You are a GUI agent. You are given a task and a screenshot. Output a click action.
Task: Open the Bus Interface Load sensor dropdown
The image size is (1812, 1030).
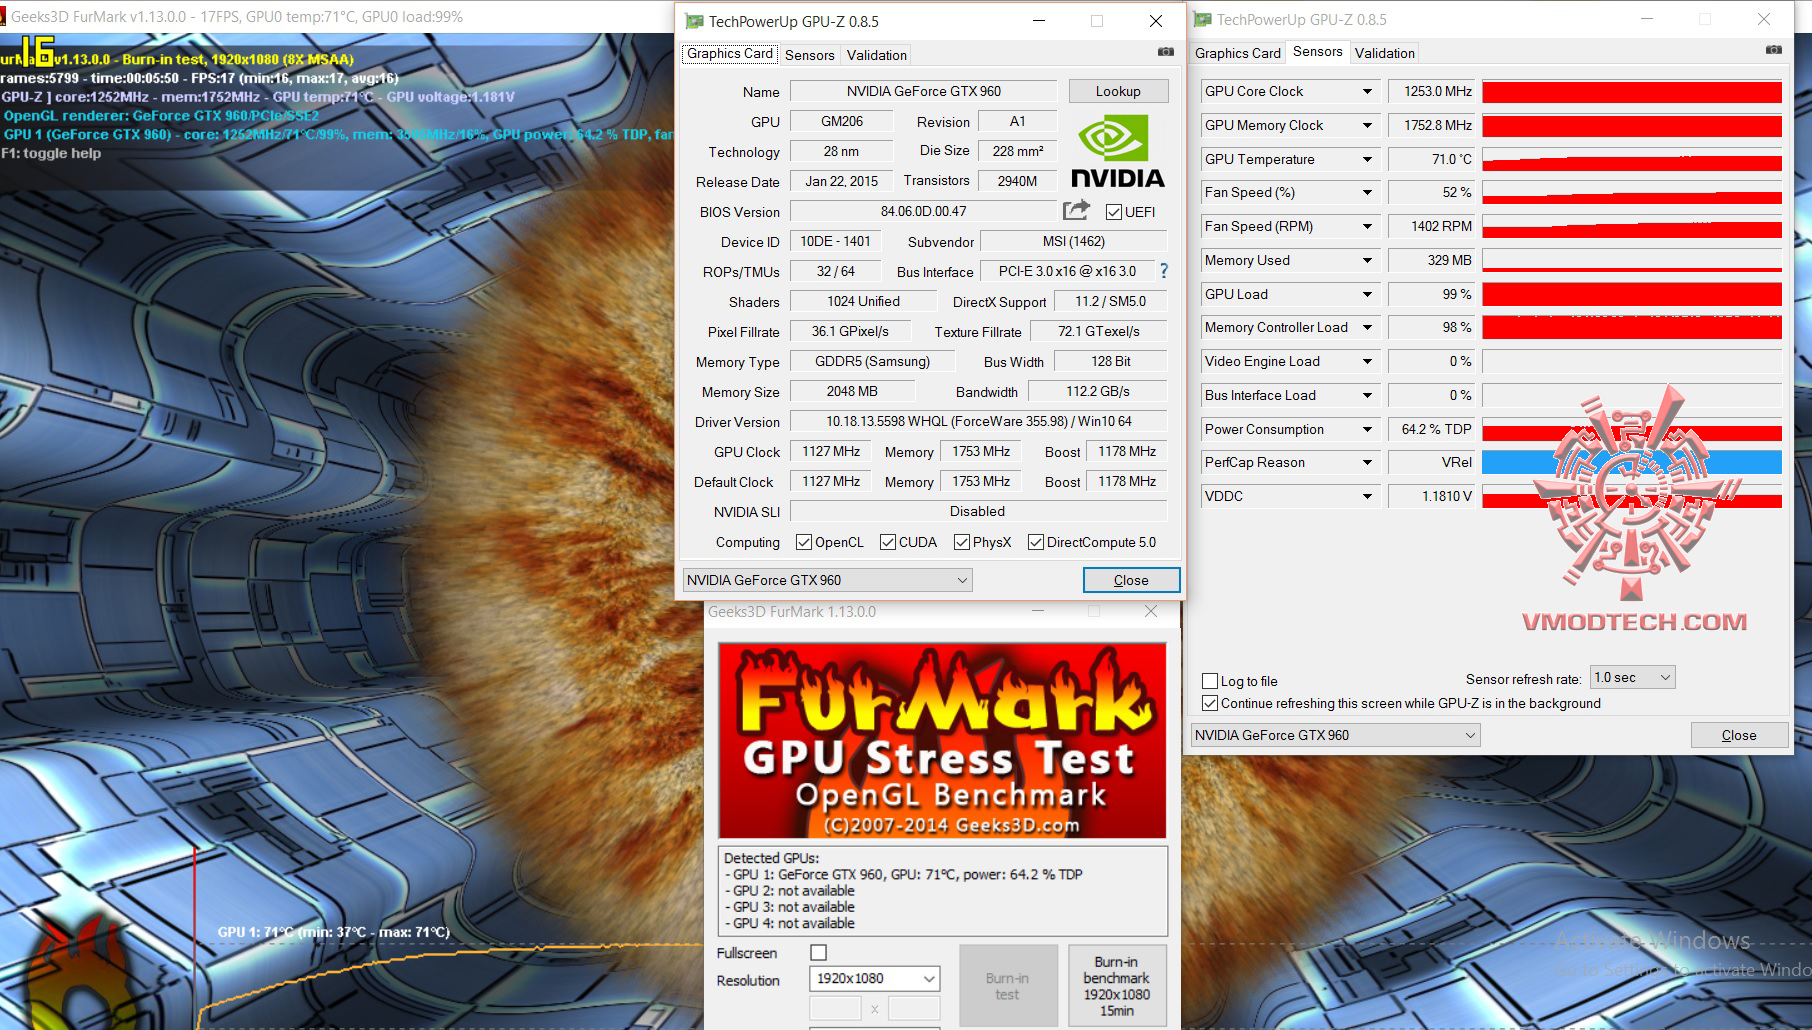point(1367,396)
